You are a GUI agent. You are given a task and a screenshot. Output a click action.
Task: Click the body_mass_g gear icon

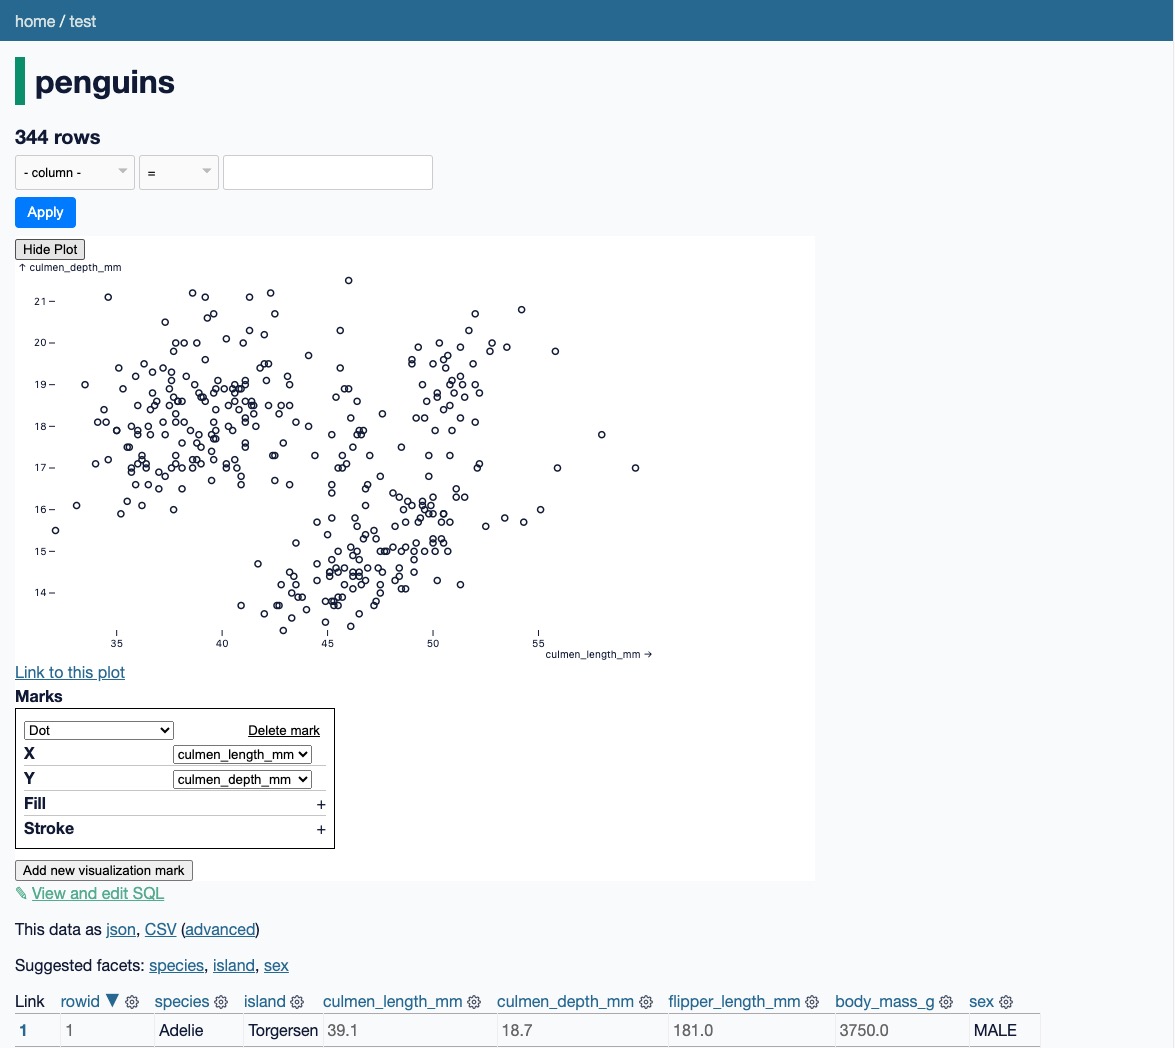point(946,1002)
